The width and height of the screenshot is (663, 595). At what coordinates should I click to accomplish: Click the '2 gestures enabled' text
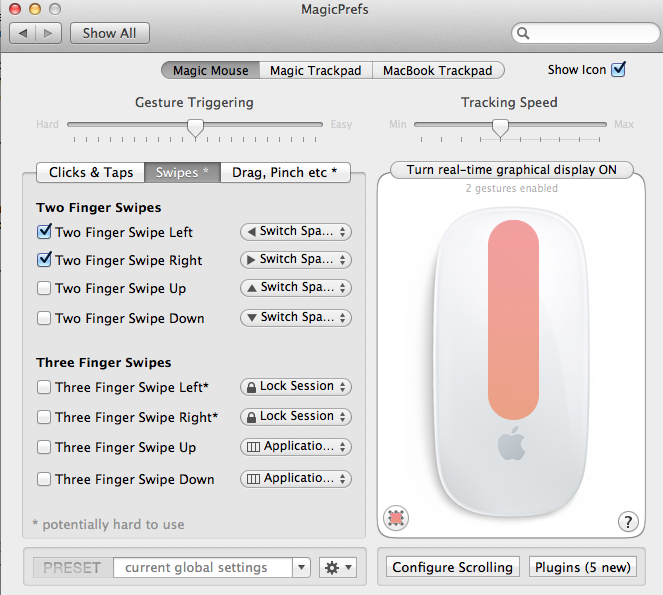[x=512, y=189]
